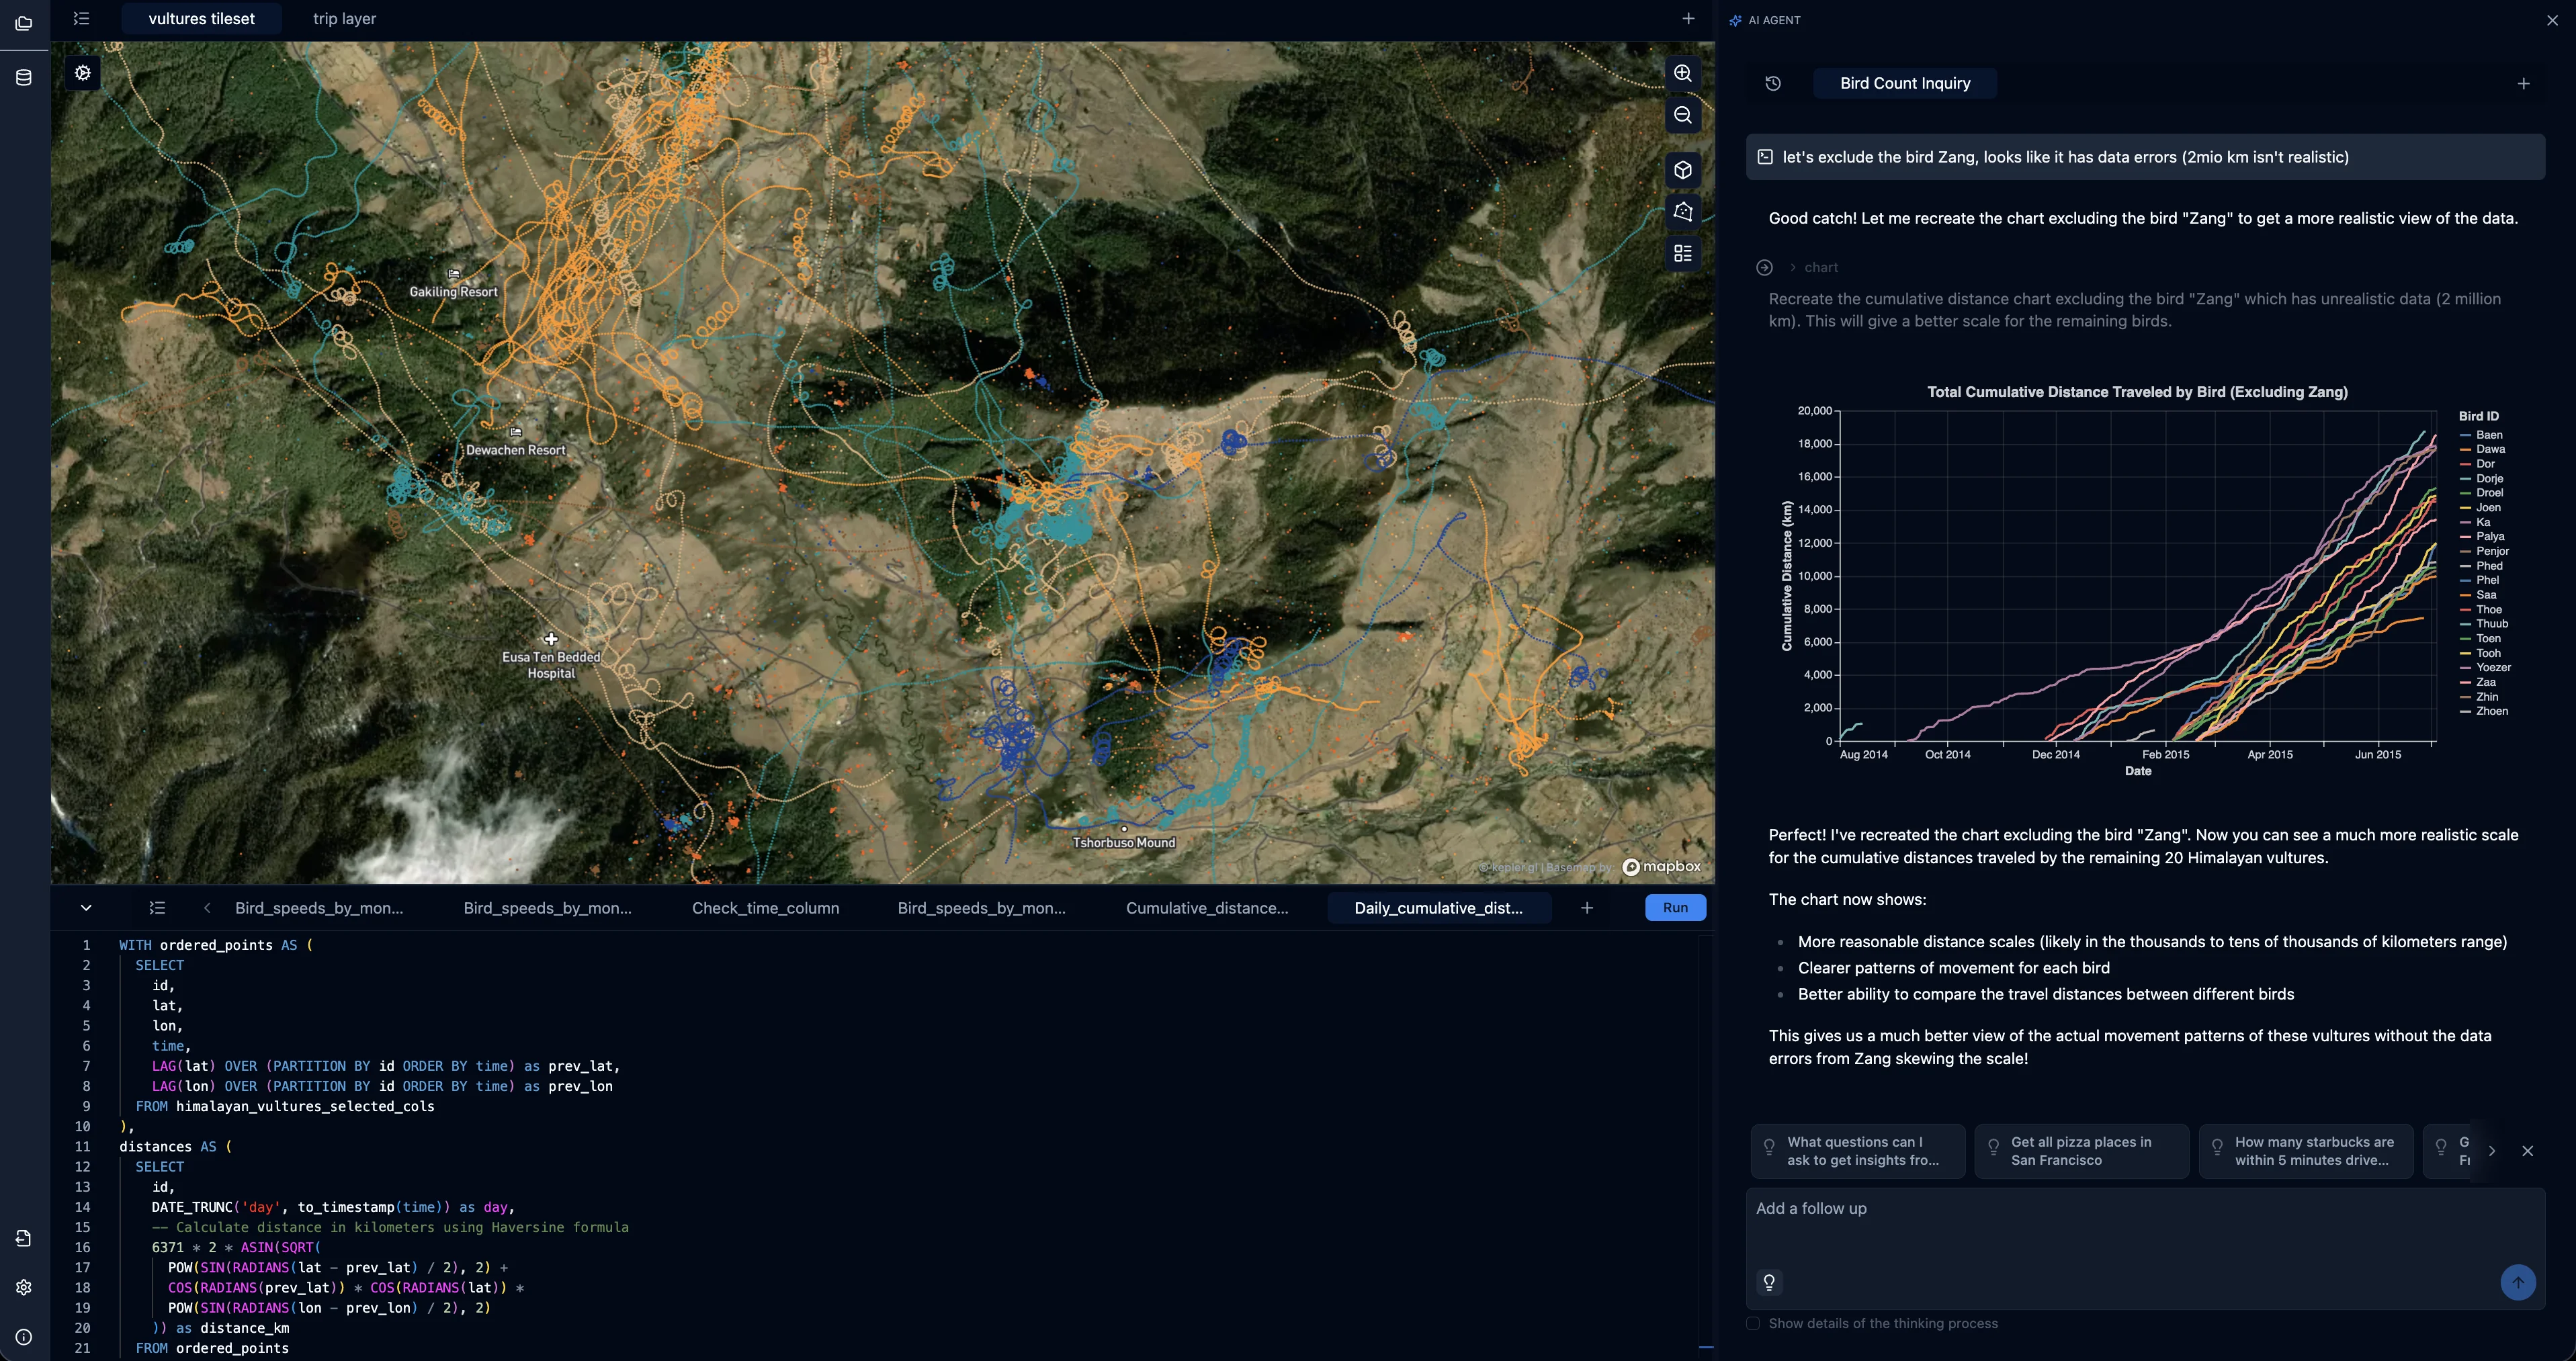Click the Haversine formula comment line
Image resolution: width=2576 pixels, height=1361 pixels.
(390, 1227)
